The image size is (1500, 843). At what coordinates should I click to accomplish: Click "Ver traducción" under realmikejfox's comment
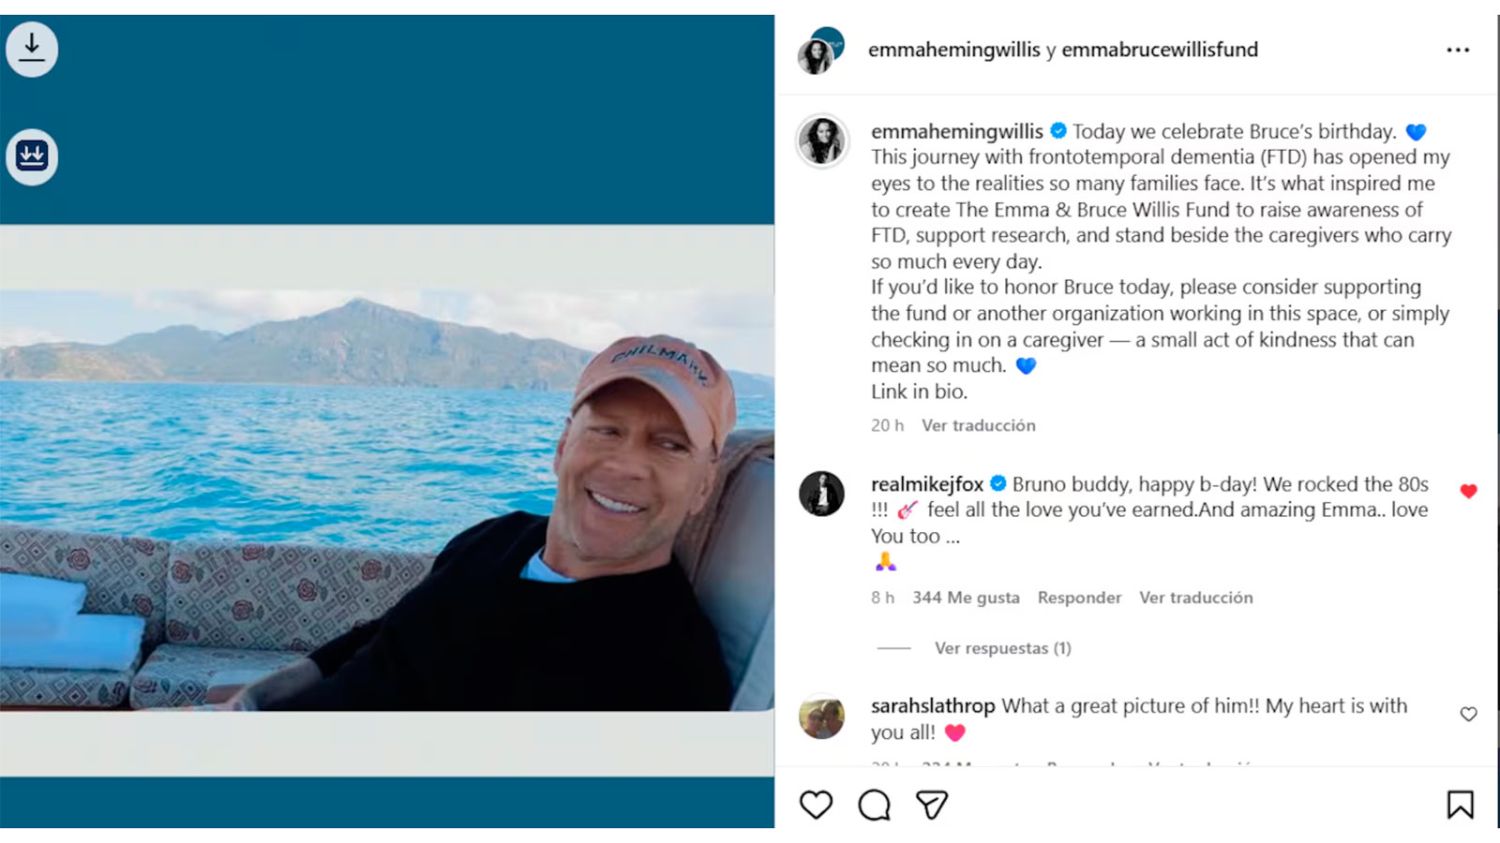(x=1195, y=597)
